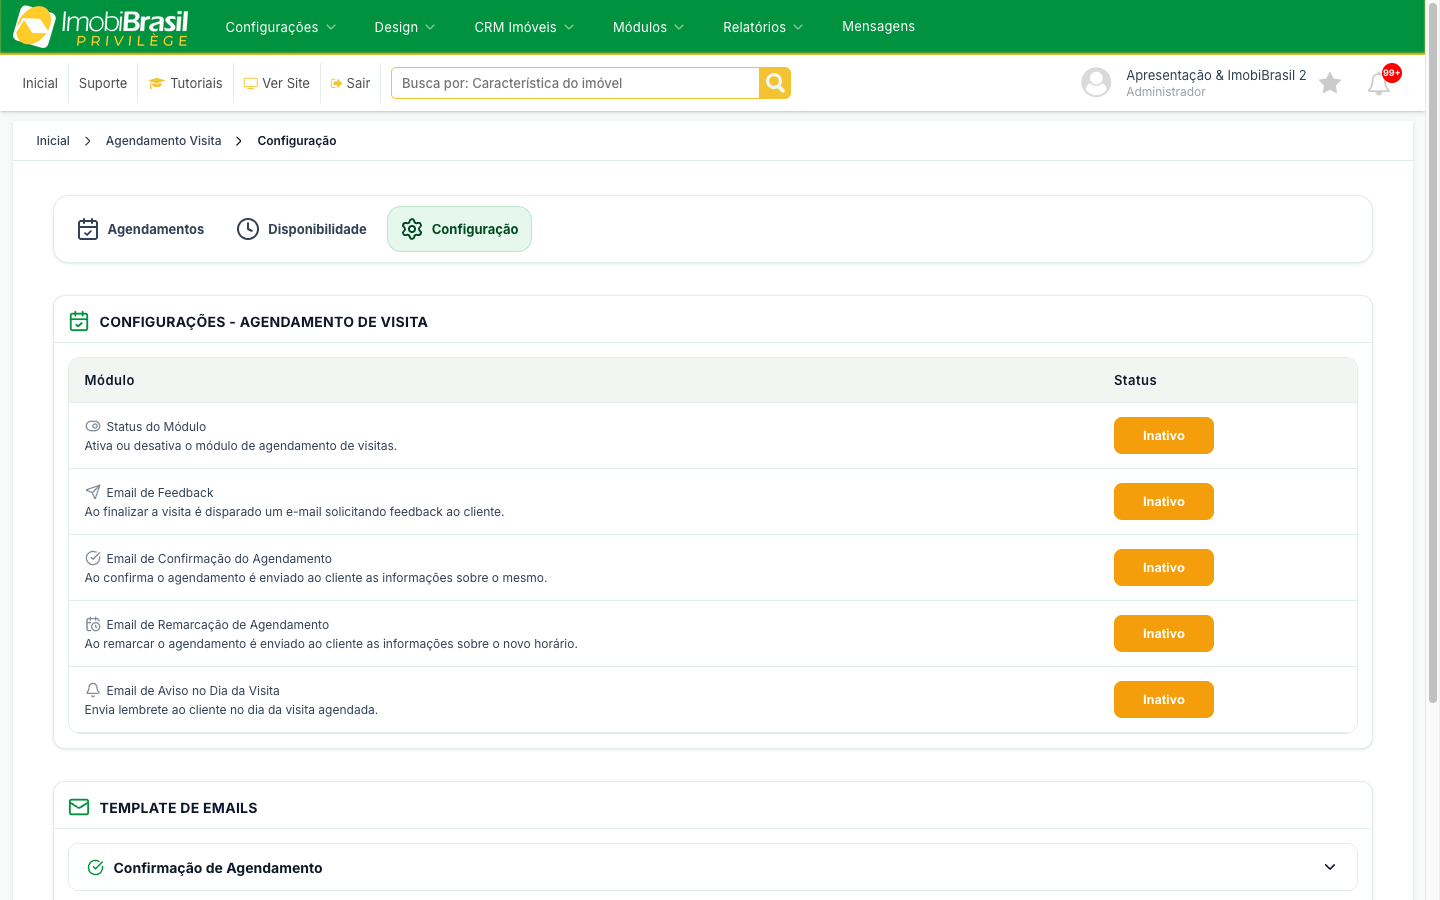Click the Busca por Característica search field
The width and height of the screenshot is (1440, 900).
(x=575, y=83)
